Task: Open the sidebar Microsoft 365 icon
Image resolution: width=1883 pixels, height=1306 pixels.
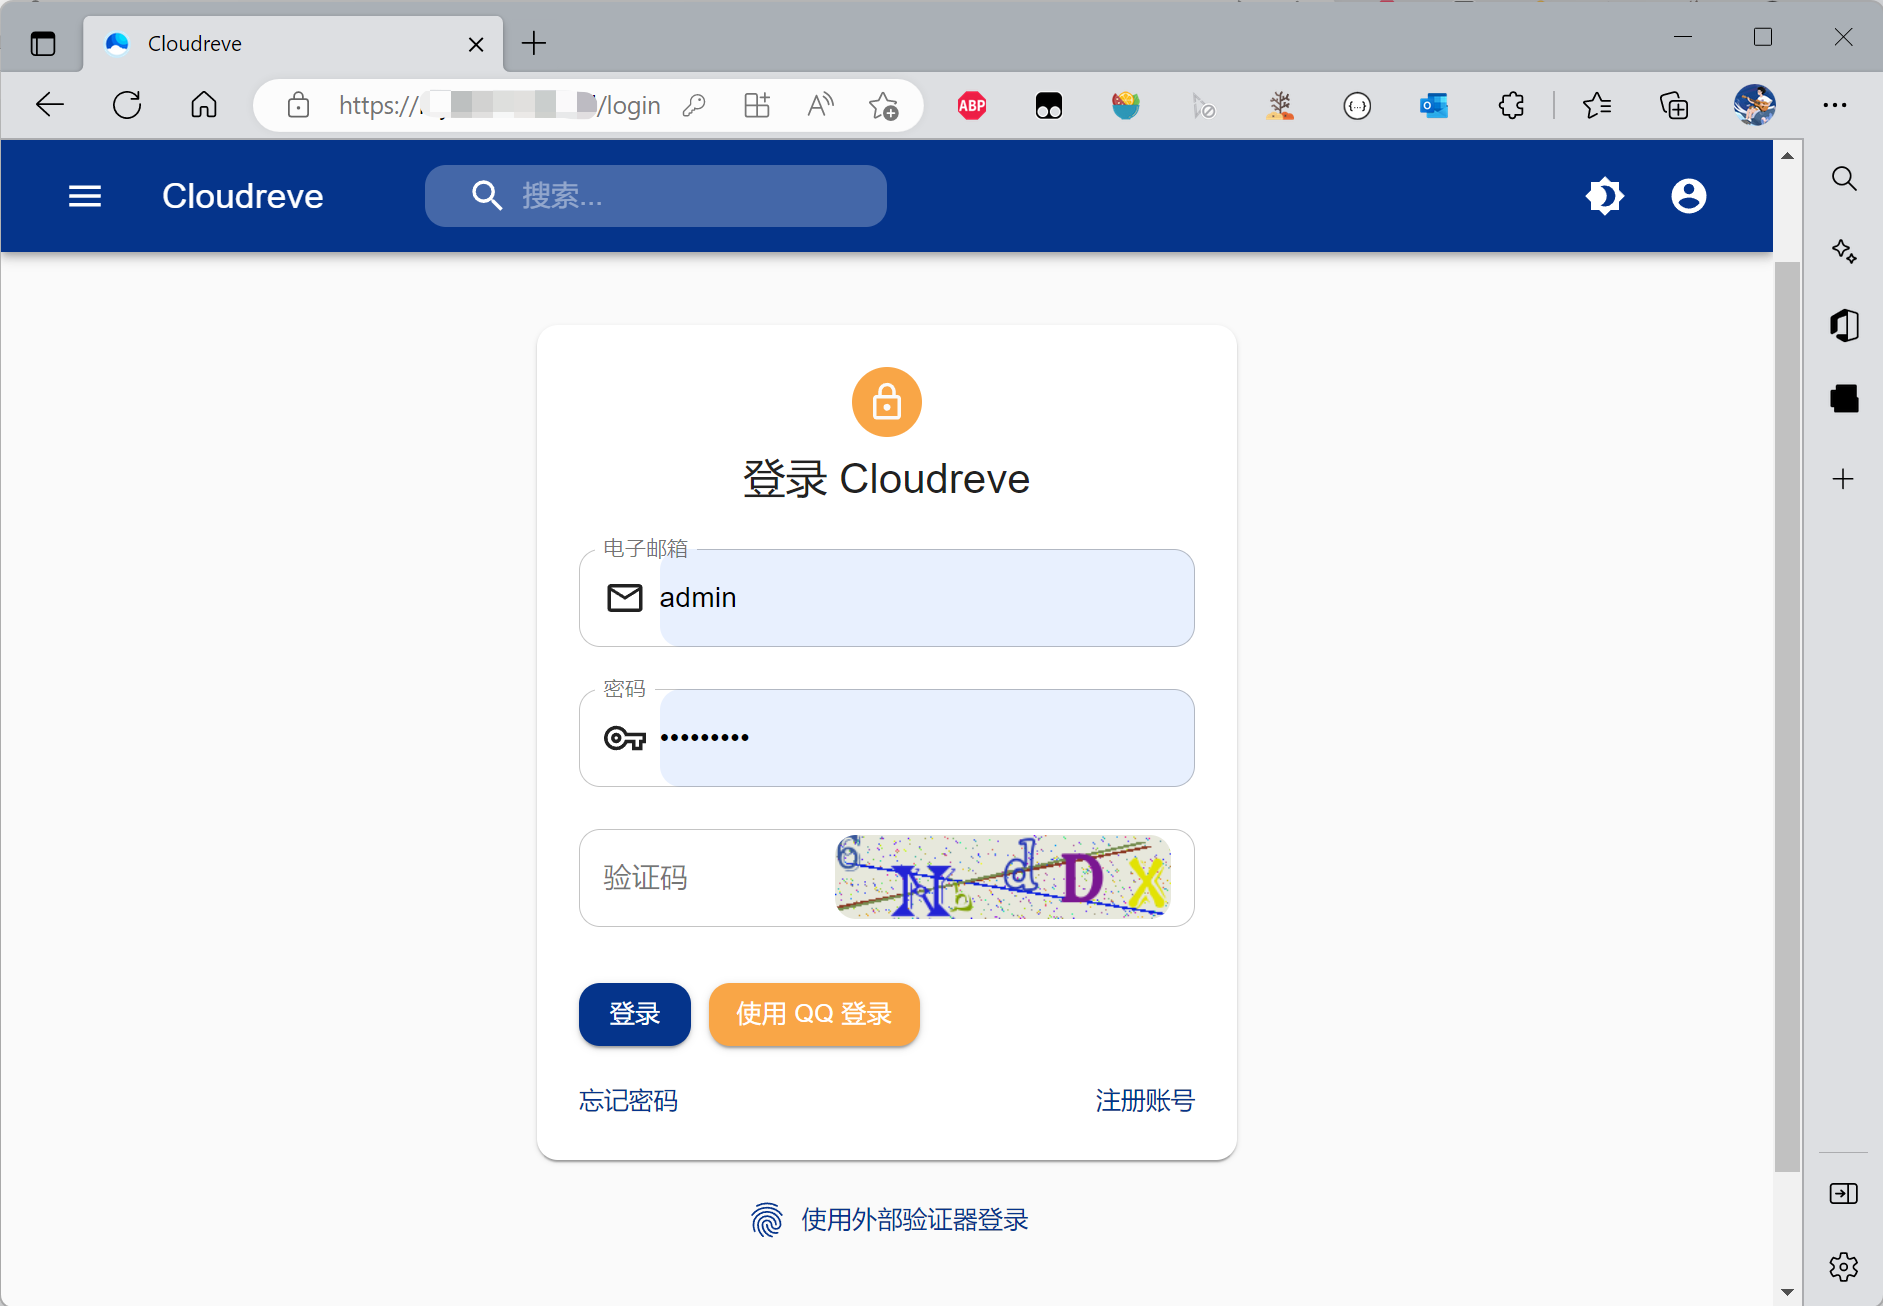Action: click(1844, 325)
